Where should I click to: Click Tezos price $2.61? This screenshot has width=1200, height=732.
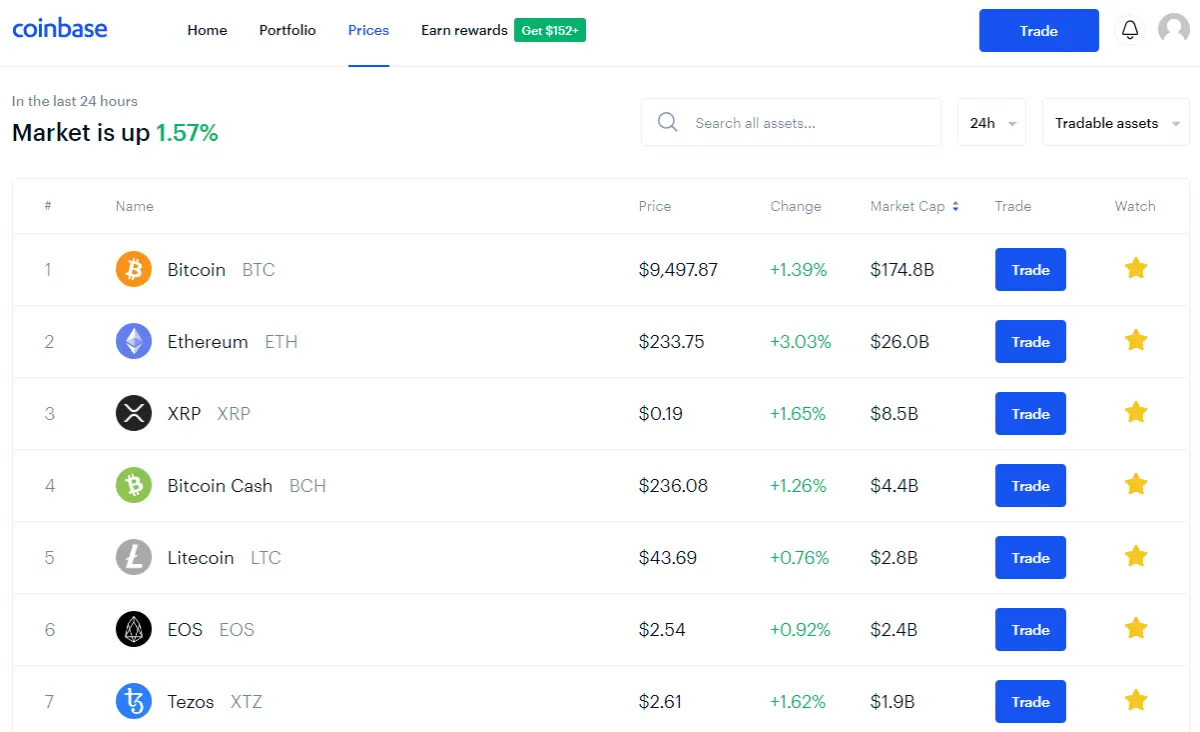[660, 702]
